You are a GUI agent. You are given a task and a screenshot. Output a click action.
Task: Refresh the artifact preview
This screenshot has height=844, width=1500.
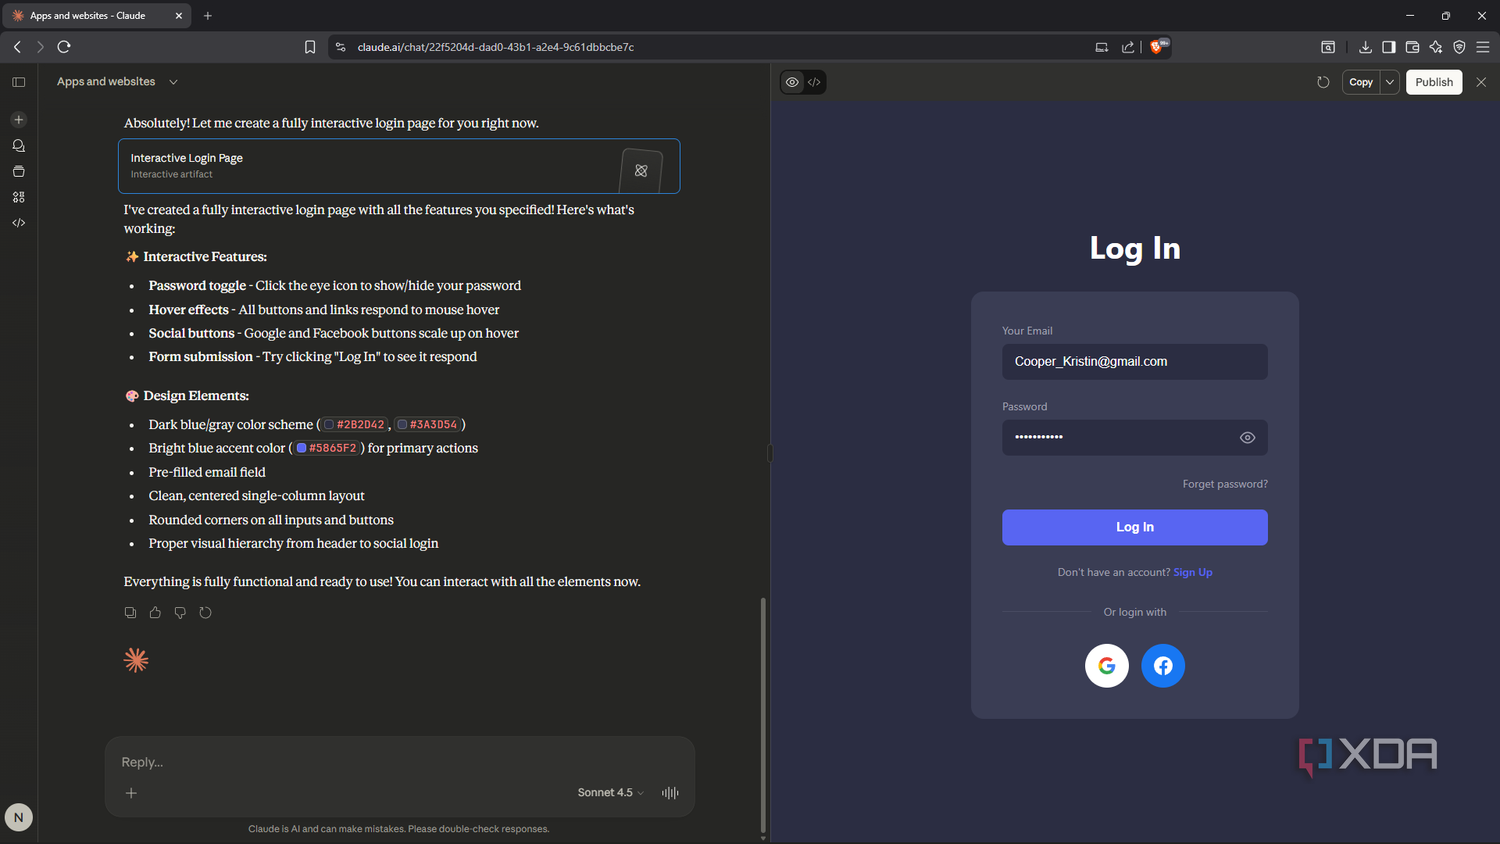tap(1323, 82)
